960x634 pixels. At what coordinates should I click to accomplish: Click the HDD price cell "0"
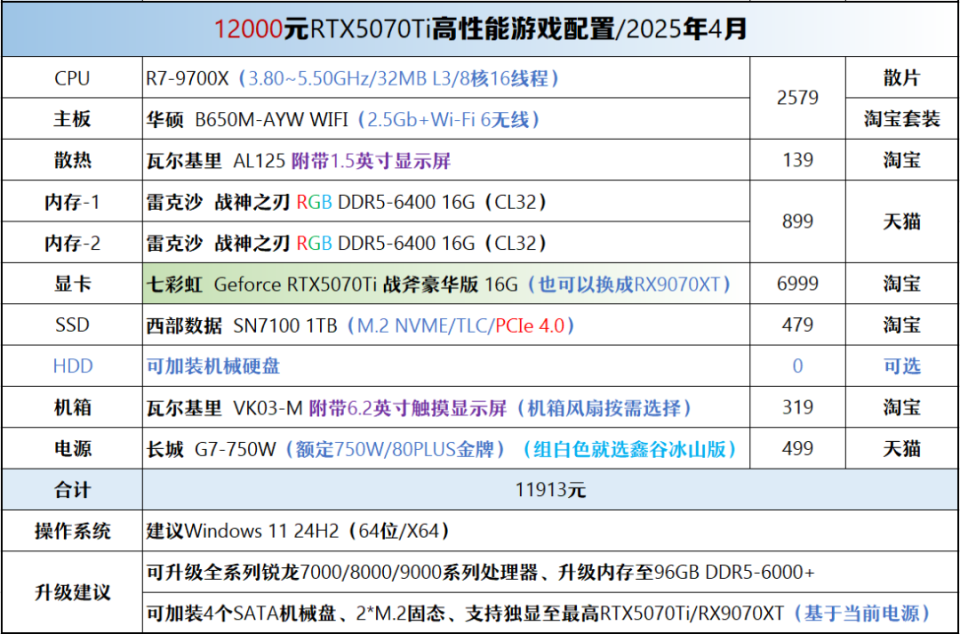point(798,366)
